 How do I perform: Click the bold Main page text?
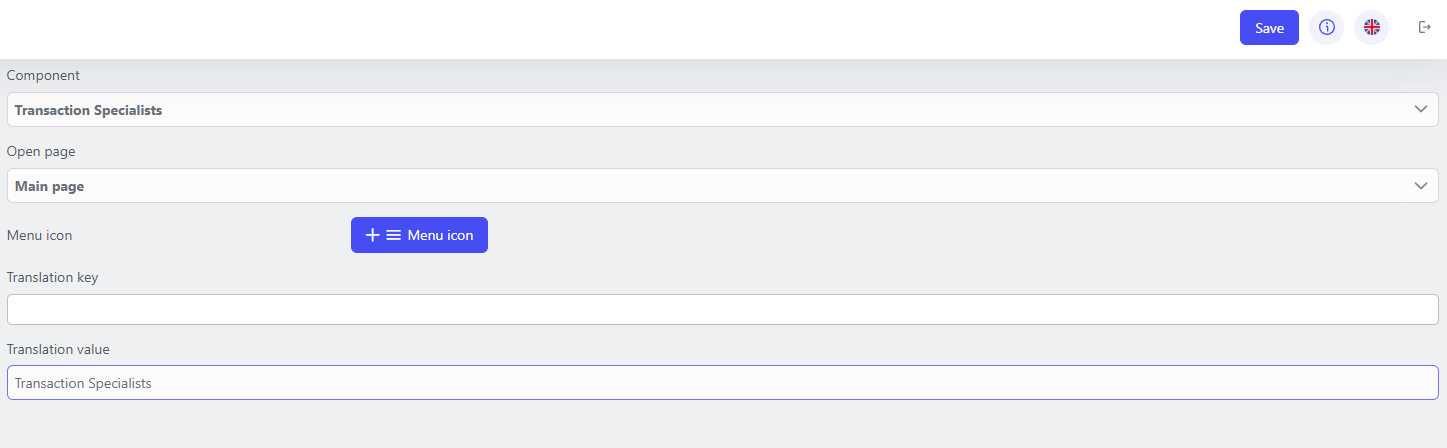[x=49, y=186]
